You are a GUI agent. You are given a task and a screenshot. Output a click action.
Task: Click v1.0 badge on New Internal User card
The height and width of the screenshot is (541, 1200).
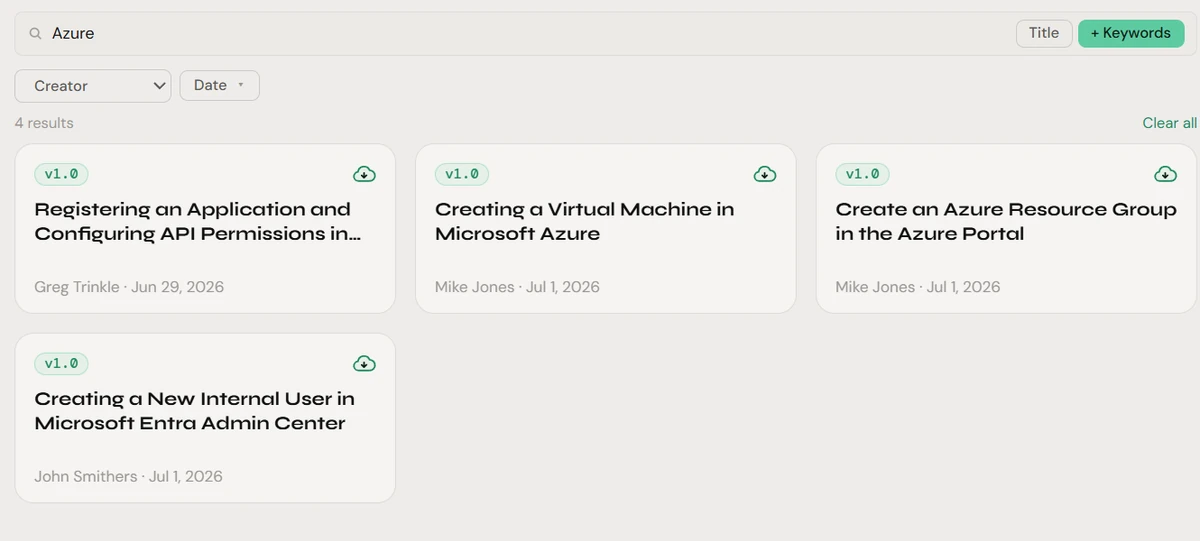[x=61, y=363]
